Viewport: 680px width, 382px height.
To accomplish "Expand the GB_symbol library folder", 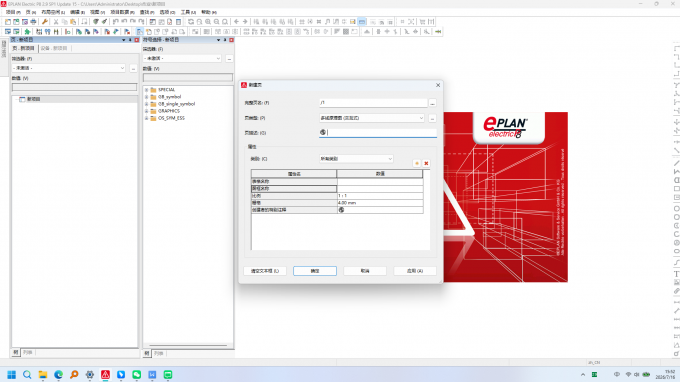I will (147, 97).
